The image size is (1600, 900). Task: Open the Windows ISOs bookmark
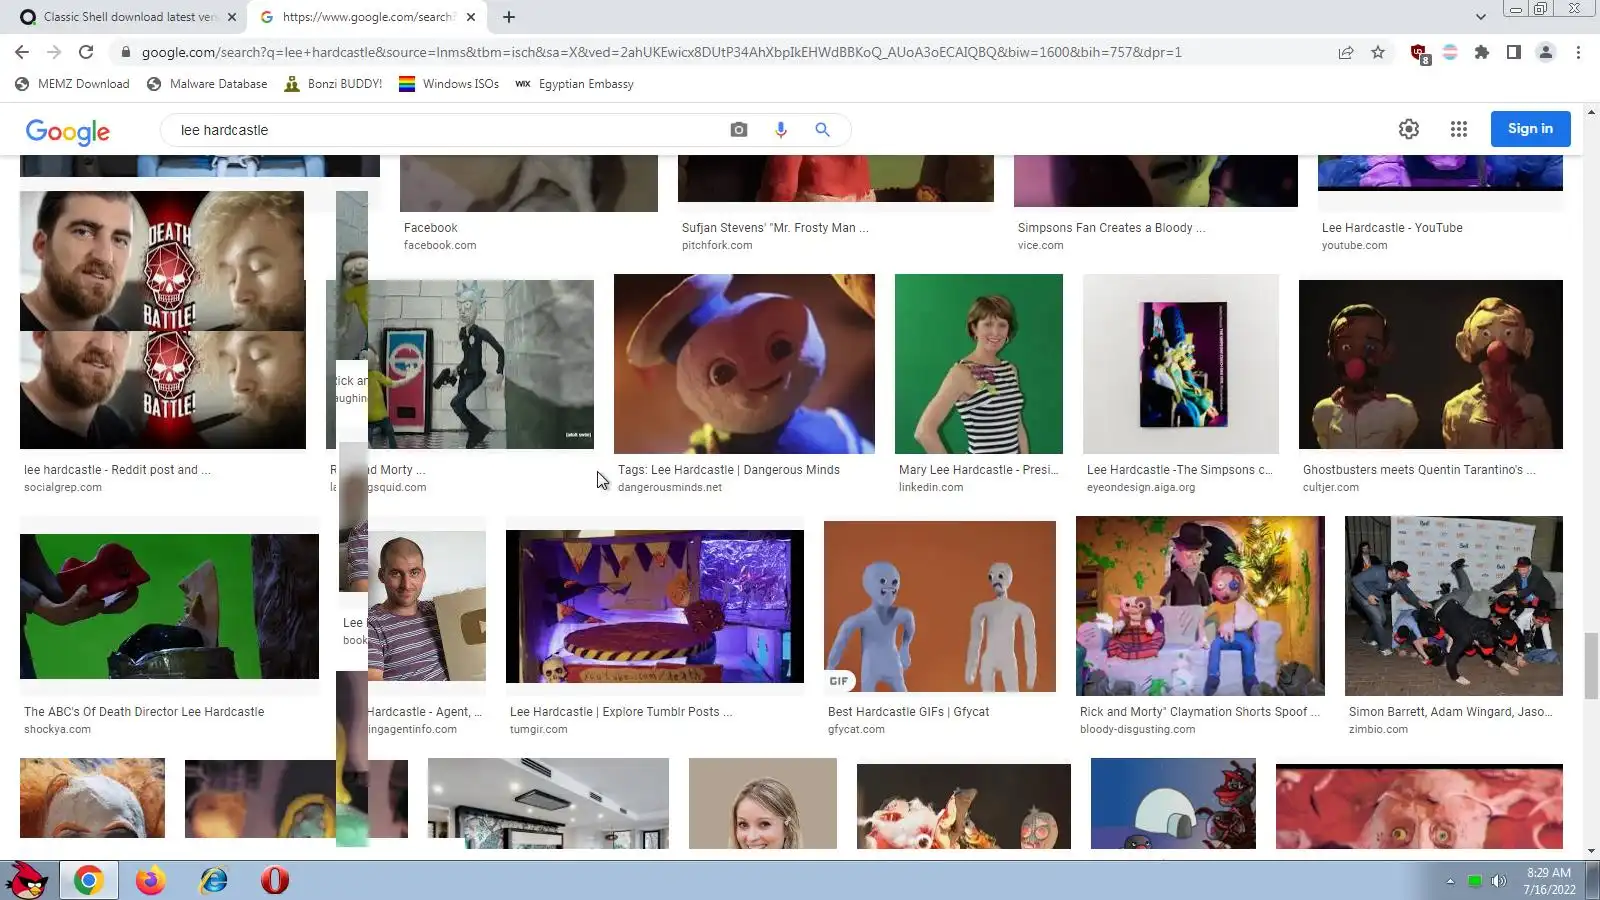point(449,84)
